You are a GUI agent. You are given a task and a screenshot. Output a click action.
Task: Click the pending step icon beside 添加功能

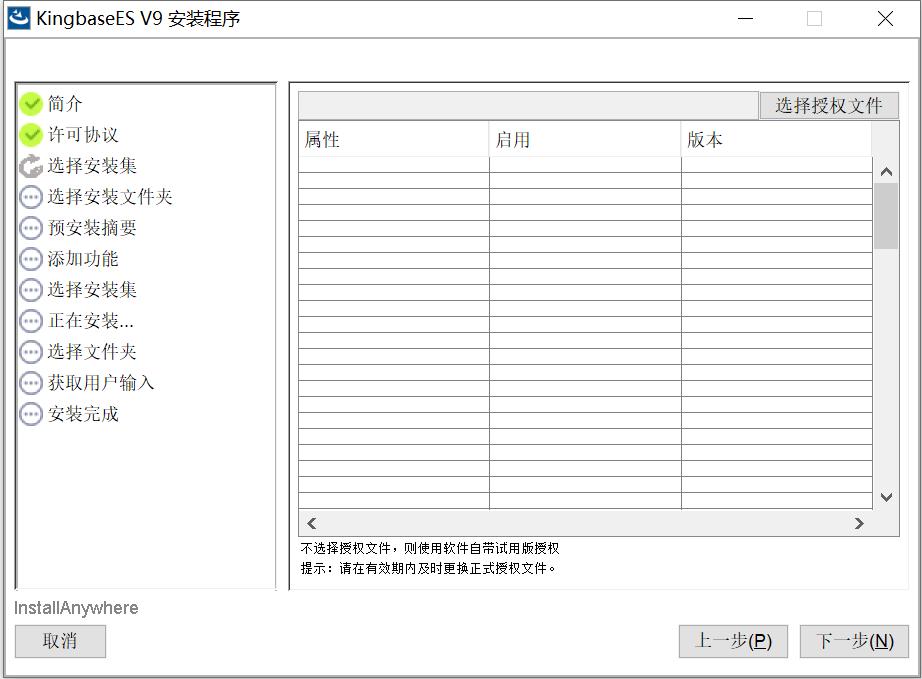[31, 259]
